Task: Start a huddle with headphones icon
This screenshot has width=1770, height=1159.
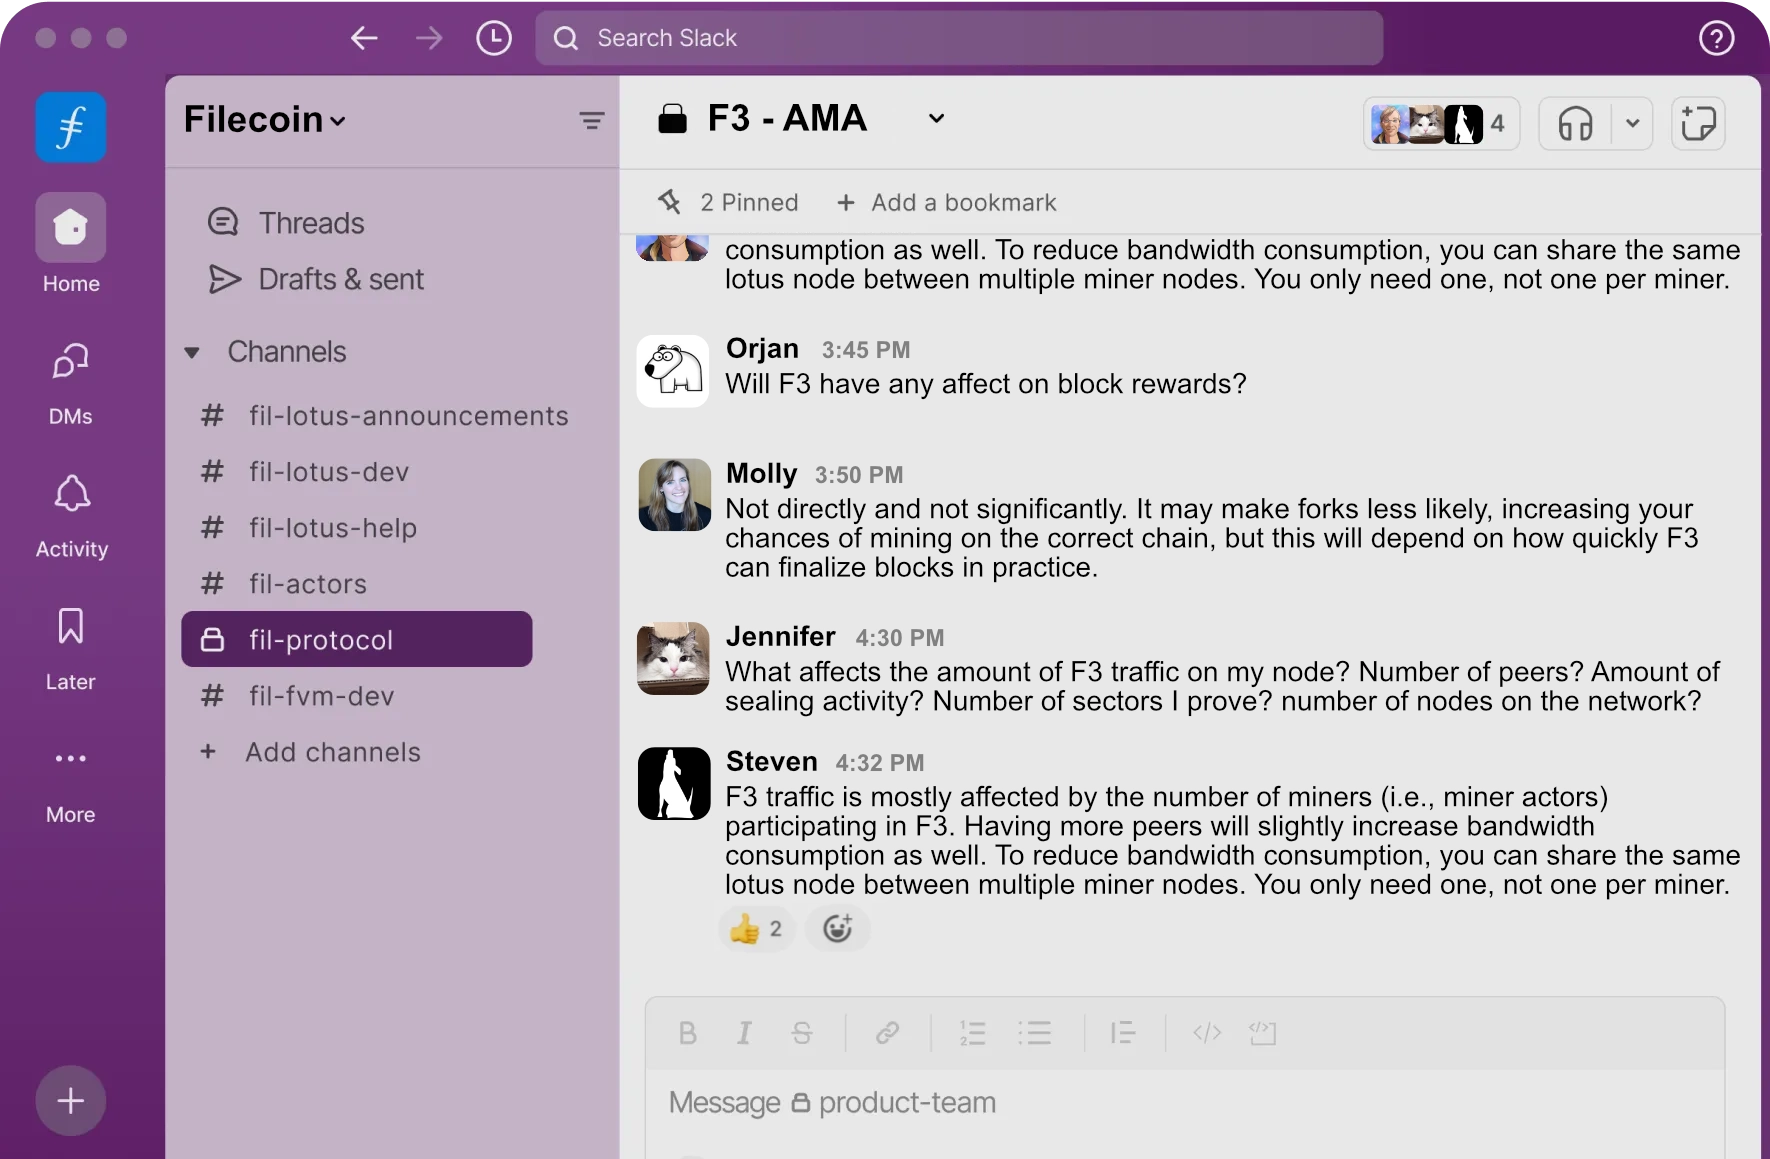Action: coord(1575,124)
